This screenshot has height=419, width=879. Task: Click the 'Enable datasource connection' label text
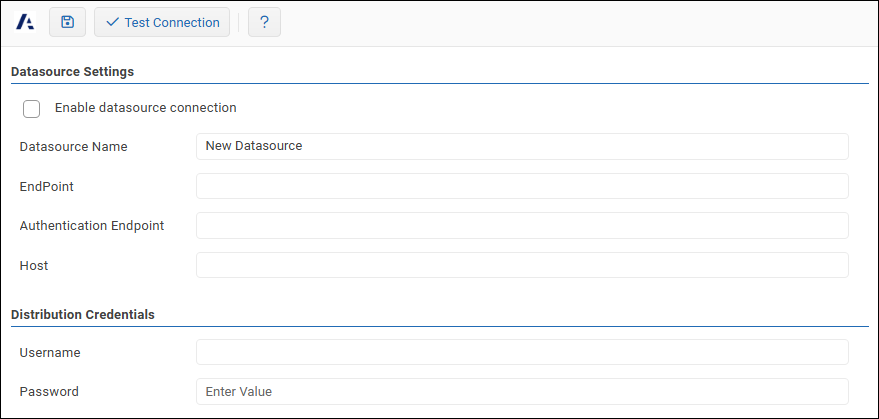(x=145, y=108)
